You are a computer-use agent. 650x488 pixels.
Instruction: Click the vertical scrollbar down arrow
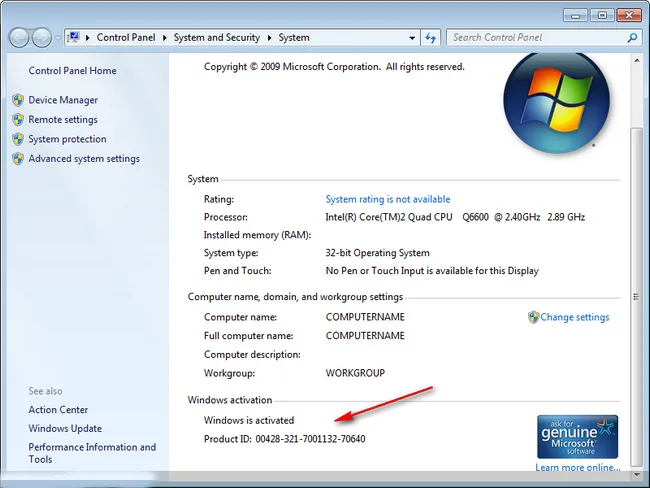[x=636, y=474]
